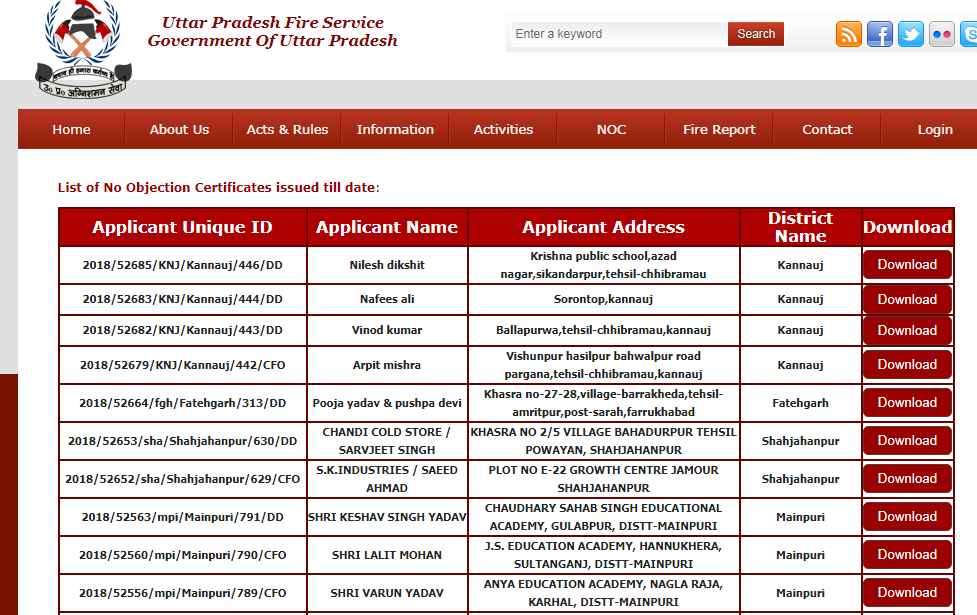Download the NOC for Nilesh dikshit
This screenshot has height=615, width=977.
click(906, 264)
